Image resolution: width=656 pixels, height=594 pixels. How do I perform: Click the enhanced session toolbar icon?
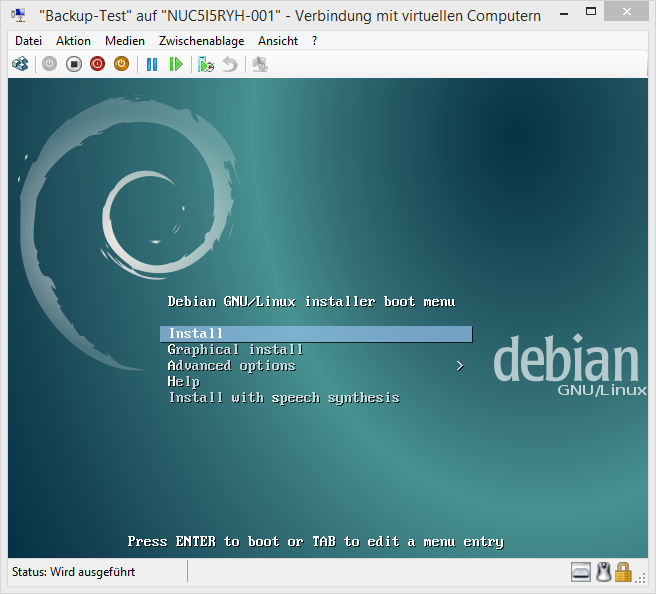[x=260, y=64]
